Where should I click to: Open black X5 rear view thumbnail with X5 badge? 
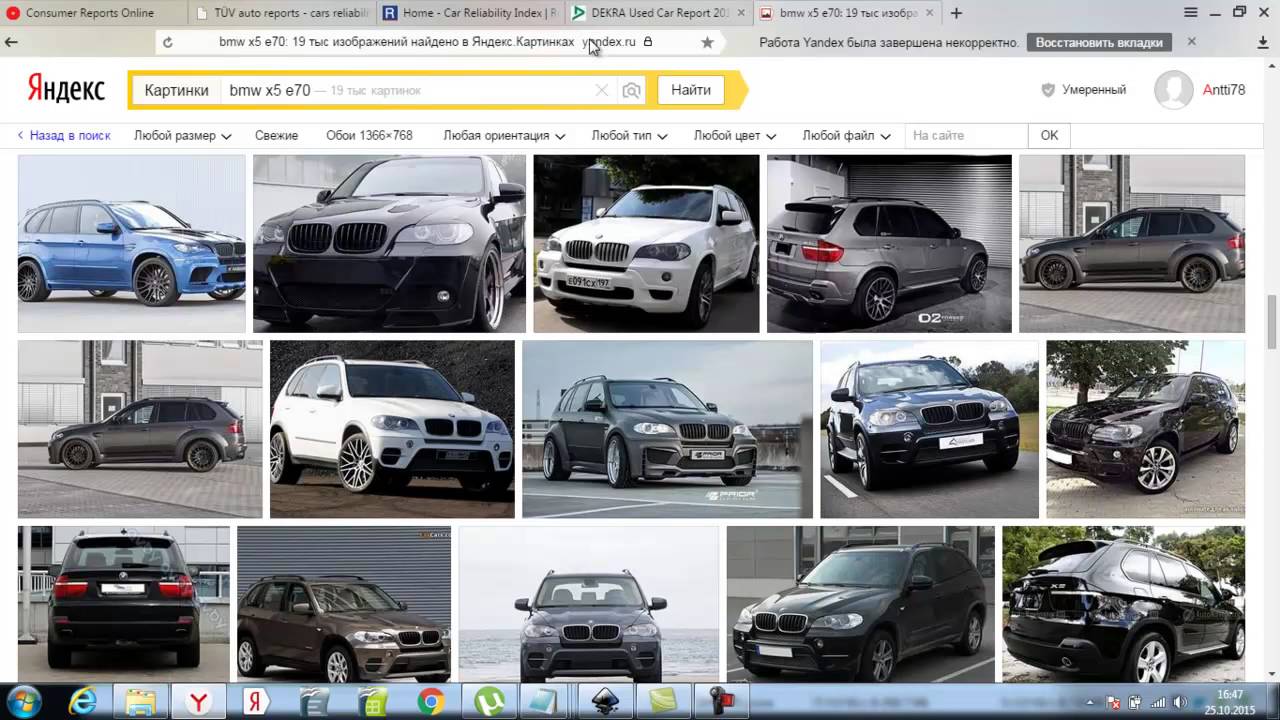tap(1123, 604)
